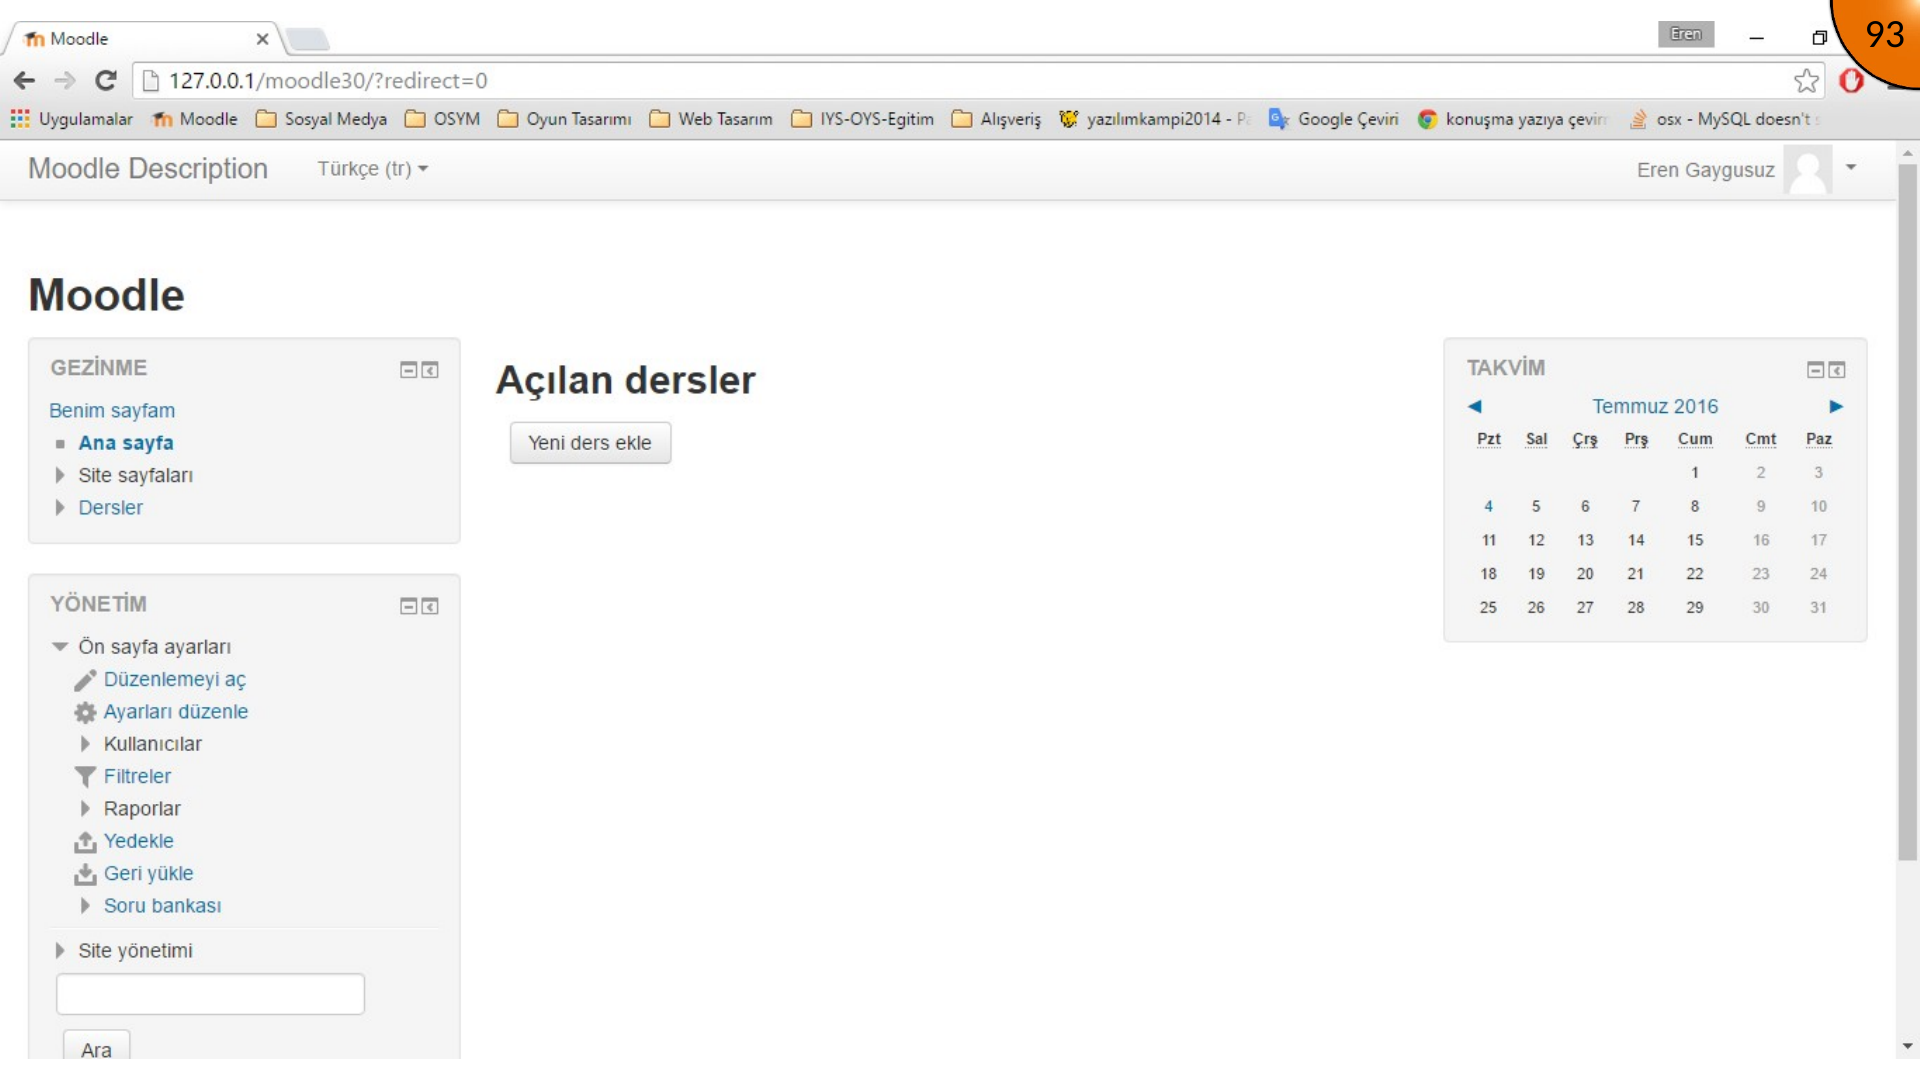Viewport: 1921px width, 1080px height.
Task: Open Benim sayfam link
Action: point(112,411)
